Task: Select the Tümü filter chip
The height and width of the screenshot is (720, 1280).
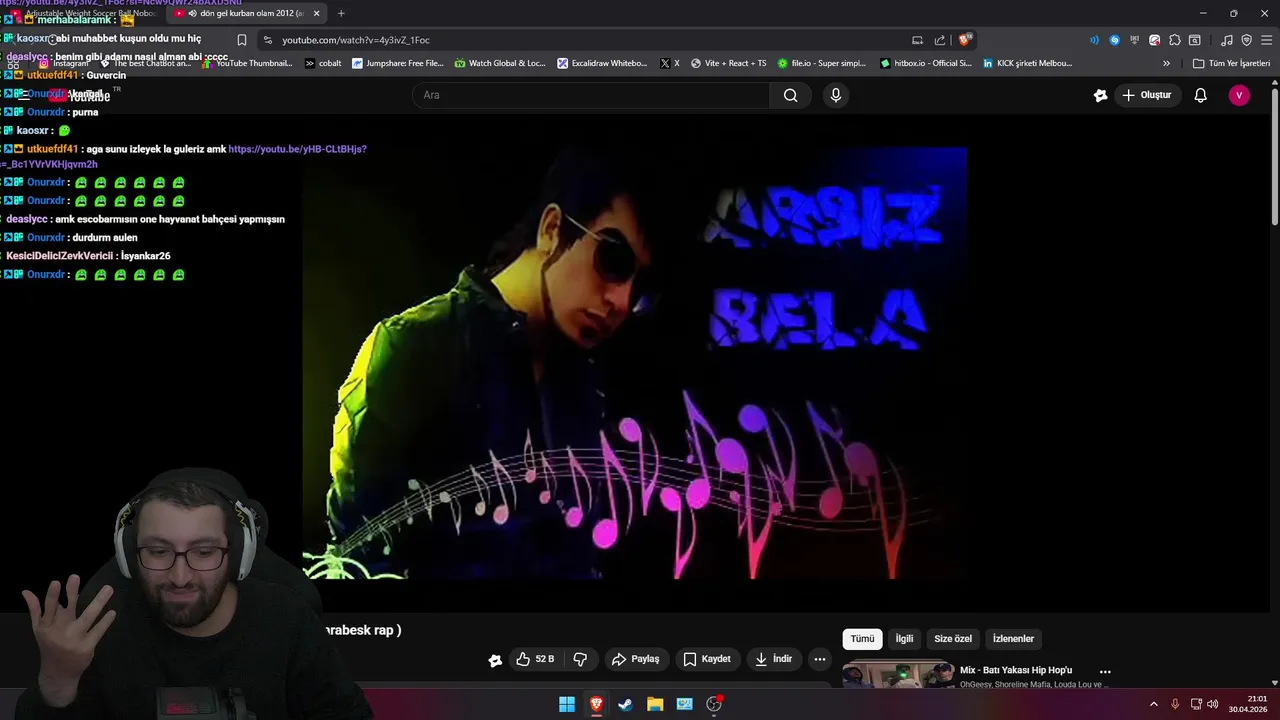Action: coord(862,639)
